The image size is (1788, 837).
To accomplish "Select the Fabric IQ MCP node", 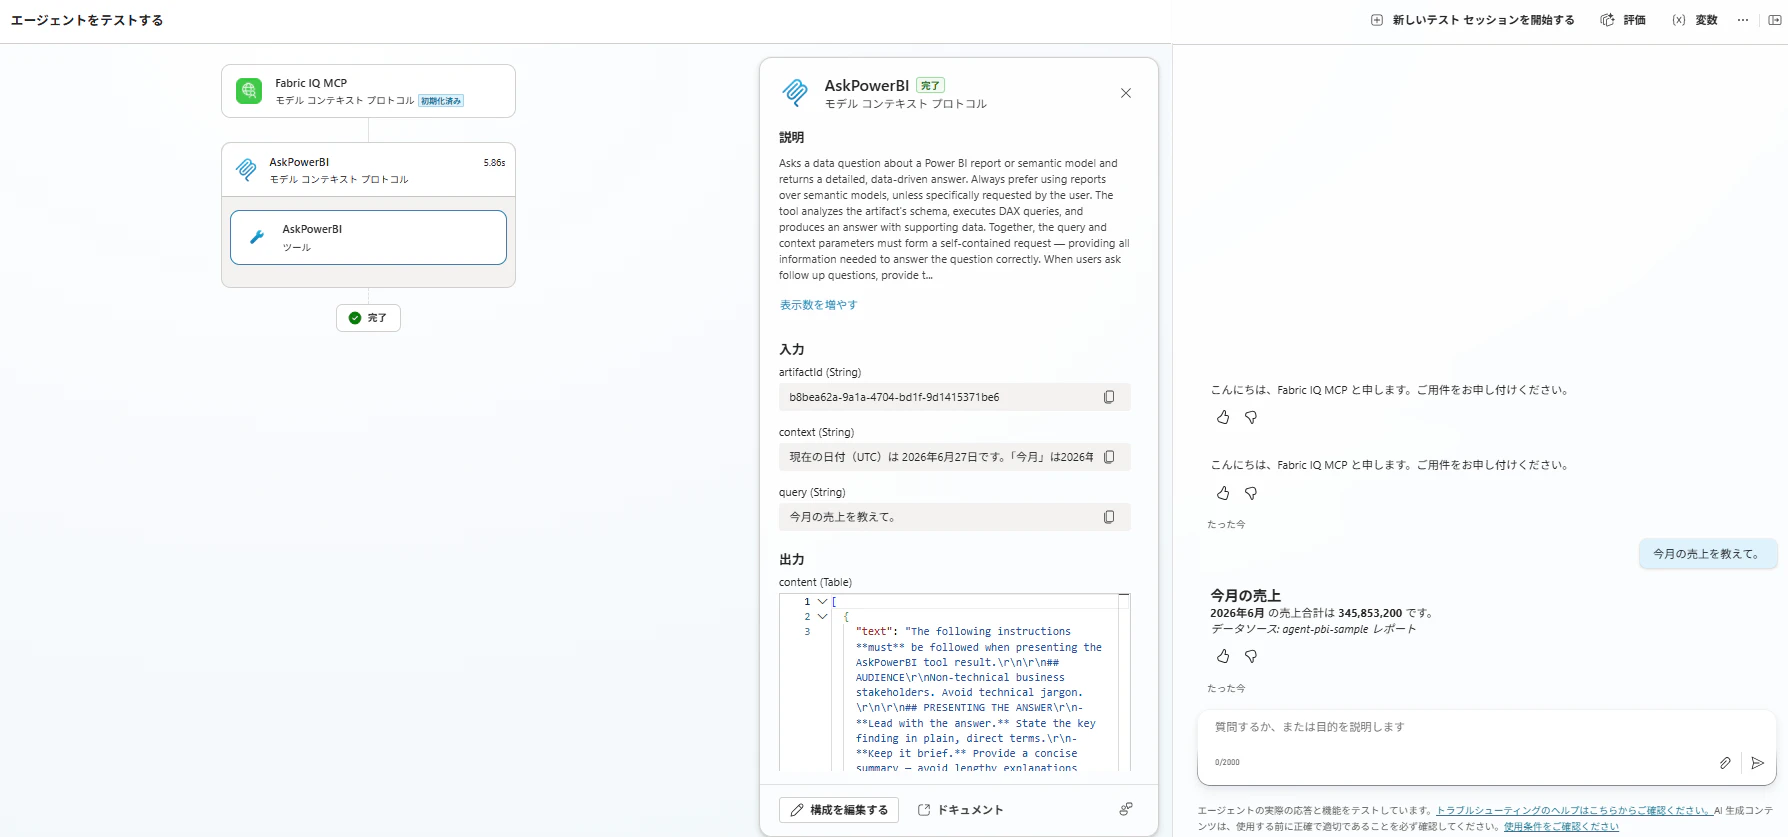I will [368, 91].
